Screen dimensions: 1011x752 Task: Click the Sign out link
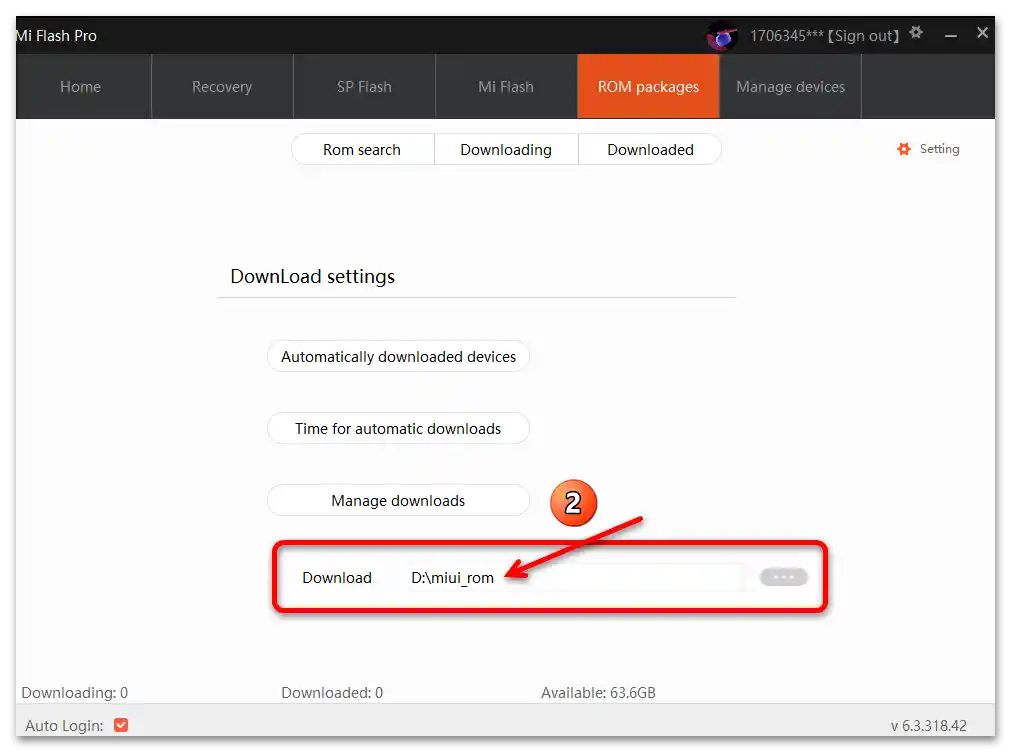864,36
